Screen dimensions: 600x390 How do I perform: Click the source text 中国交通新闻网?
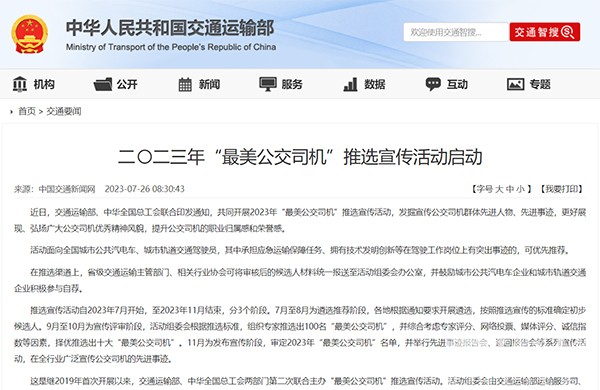[67, 189]
